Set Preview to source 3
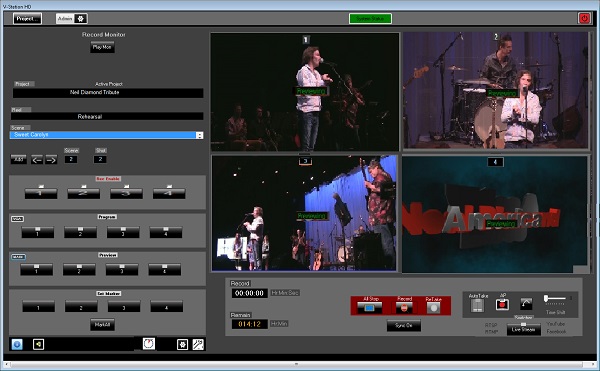The width and height of the screenshot is (600, 371). coord(122,270)
